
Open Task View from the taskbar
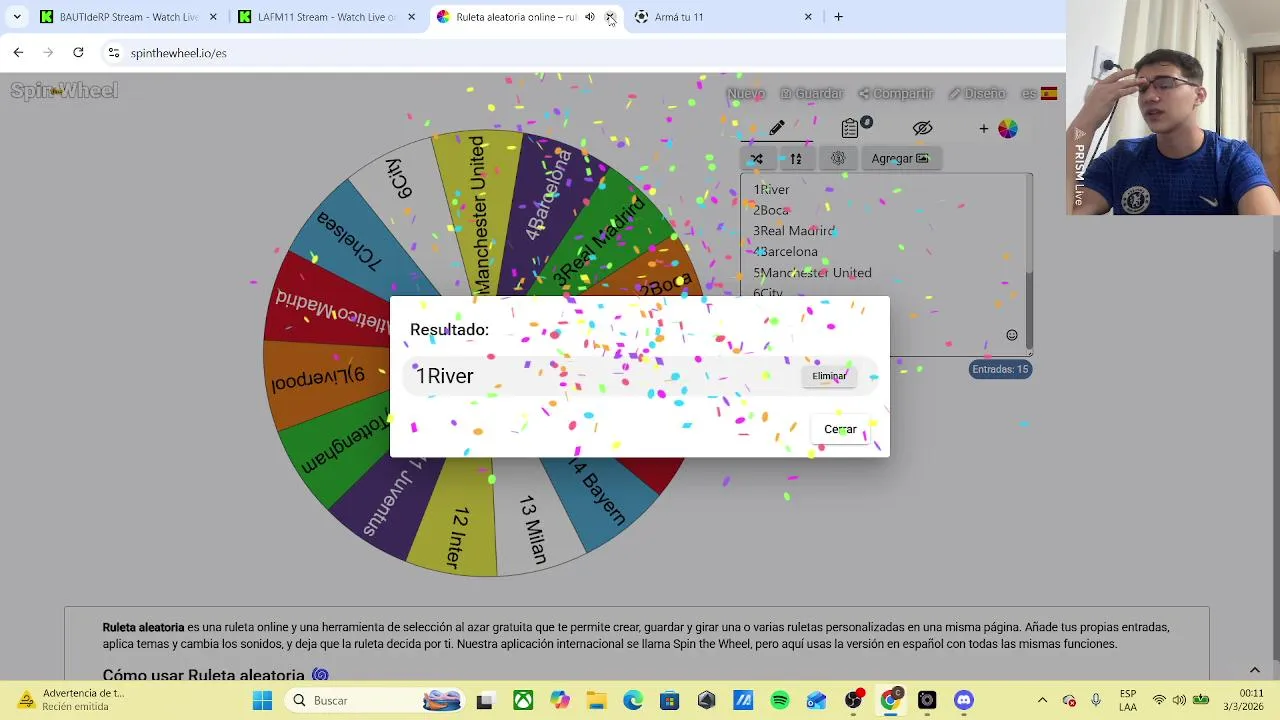coord(485,700)
